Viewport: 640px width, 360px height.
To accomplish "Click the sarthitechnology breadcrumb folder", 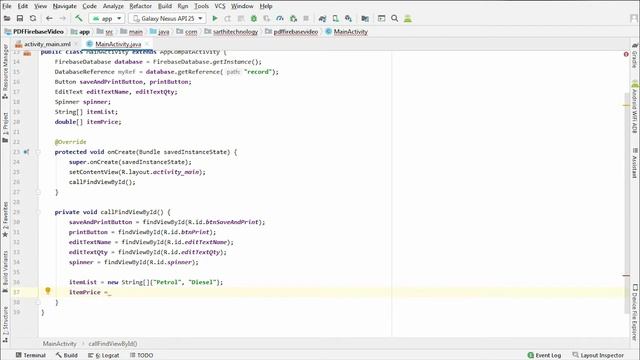I will (236, 31).
